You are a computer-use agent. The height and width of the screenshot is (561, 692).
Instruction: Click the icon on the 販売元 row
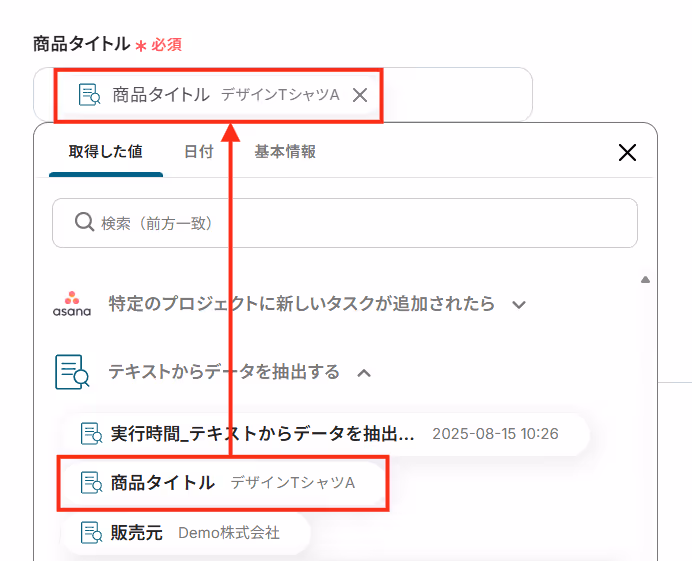[91, 533]
